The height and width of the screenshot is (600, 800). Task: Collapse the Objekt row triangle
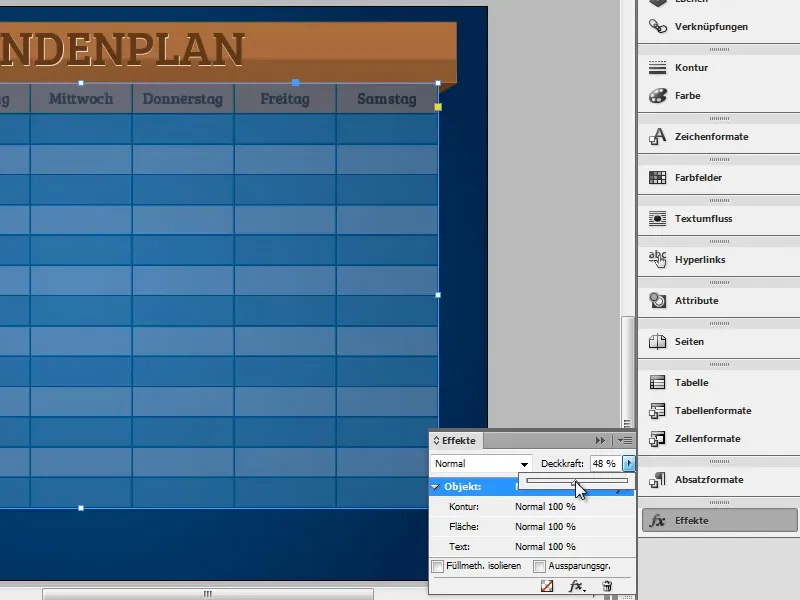pyautogui.click(x=435, y=487)
